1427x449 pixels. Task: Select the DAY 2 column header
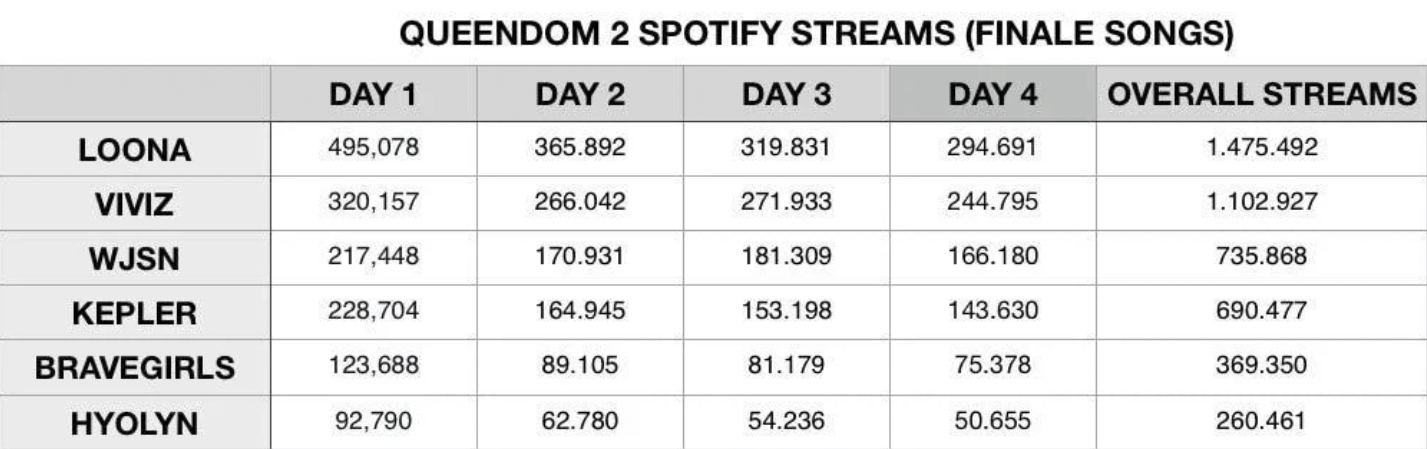pyautogui.click(x=580, y=96)
